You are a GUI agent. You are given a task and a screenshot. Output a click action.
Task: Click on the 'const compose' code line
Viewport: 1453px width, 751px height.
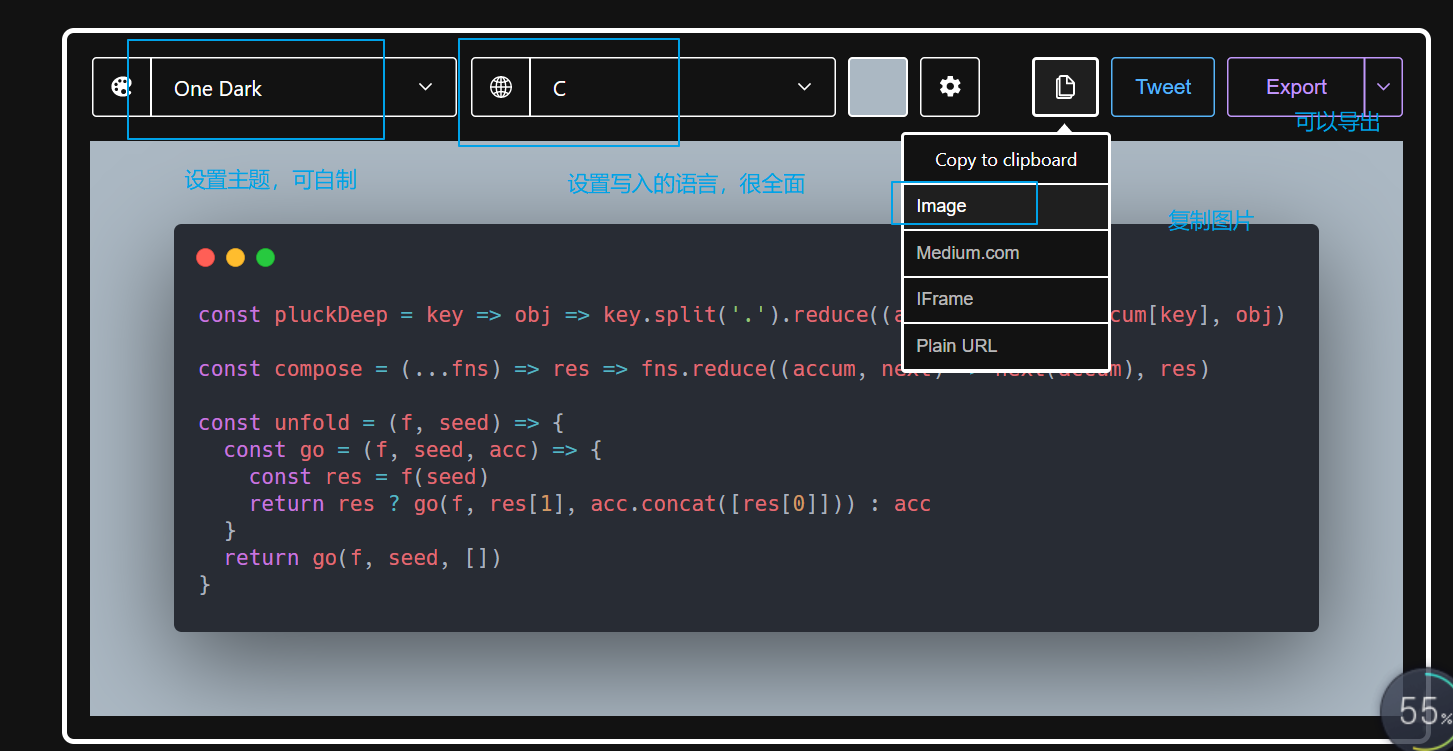tap(704, 369)
